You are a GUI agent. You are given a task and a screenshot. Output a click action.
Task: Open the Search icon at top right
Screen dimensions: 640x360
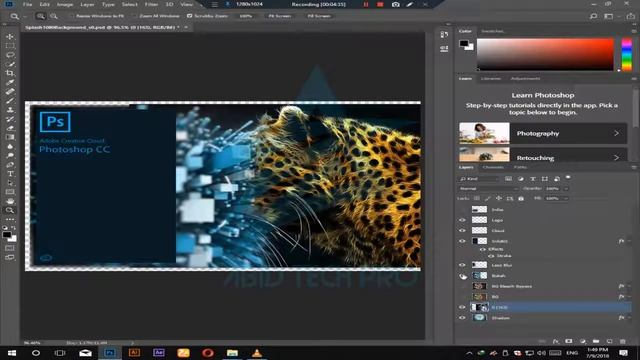coord(593,16)
